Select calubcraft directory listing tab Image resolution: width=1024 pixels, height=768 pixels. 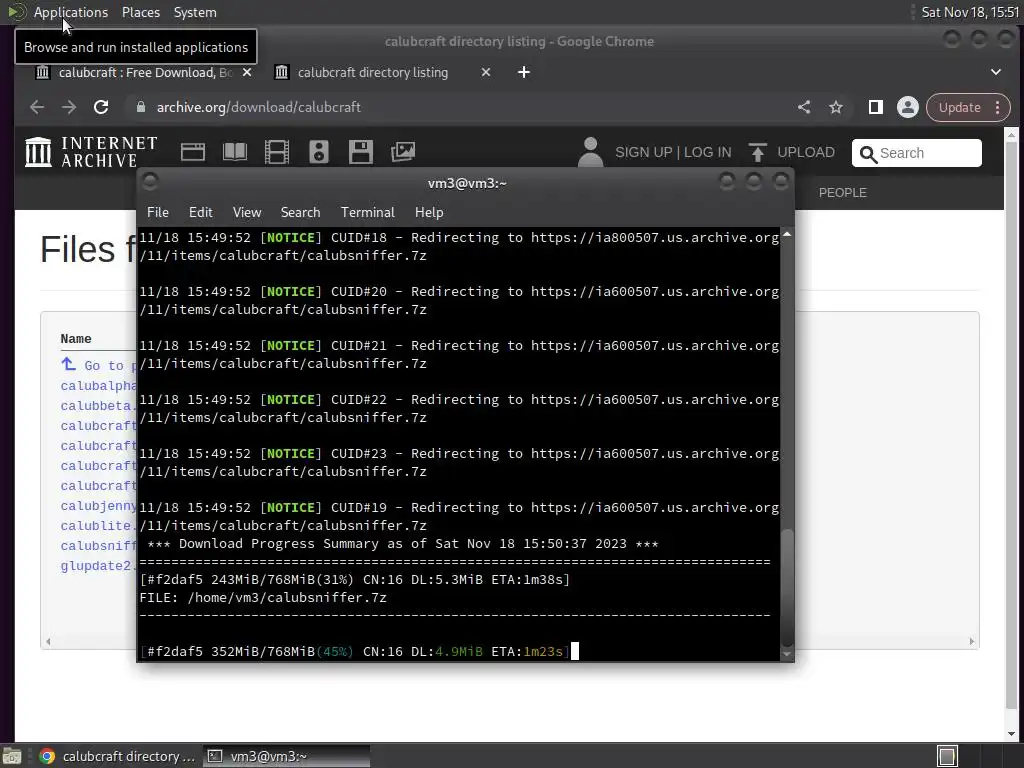[x=372, y=72]
